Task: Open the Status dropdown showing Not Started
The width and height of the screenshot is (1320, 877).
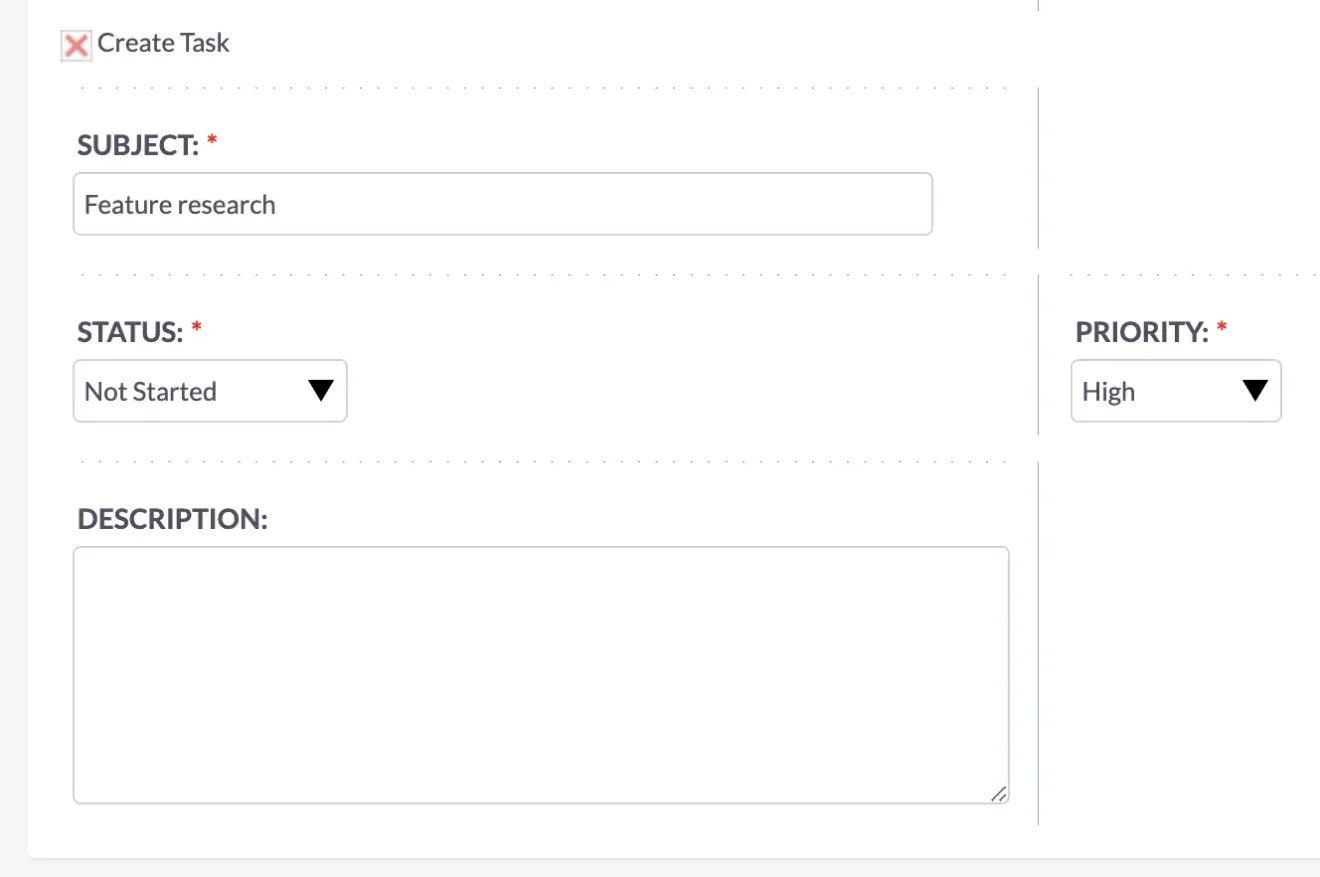Action: pyautogui.click(x=210, y=391)
